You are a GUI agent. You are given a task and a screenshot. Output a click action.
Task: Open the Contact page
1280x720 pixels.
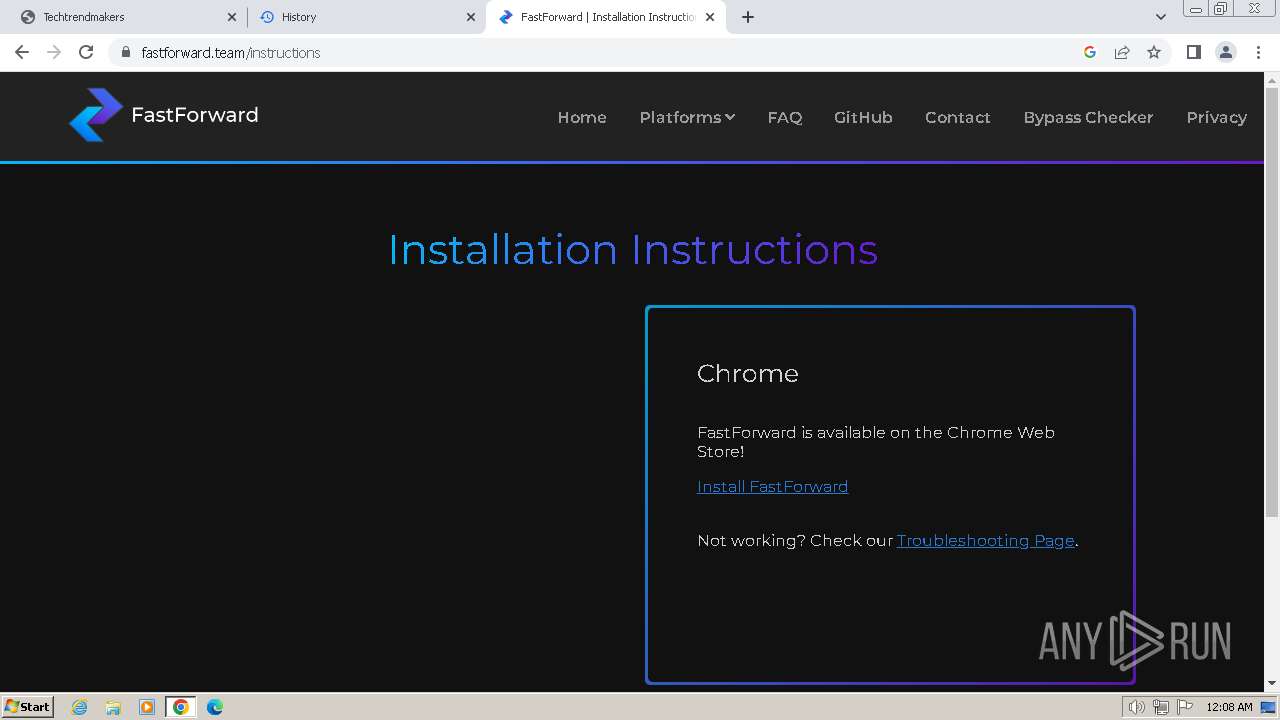point(958,117)
